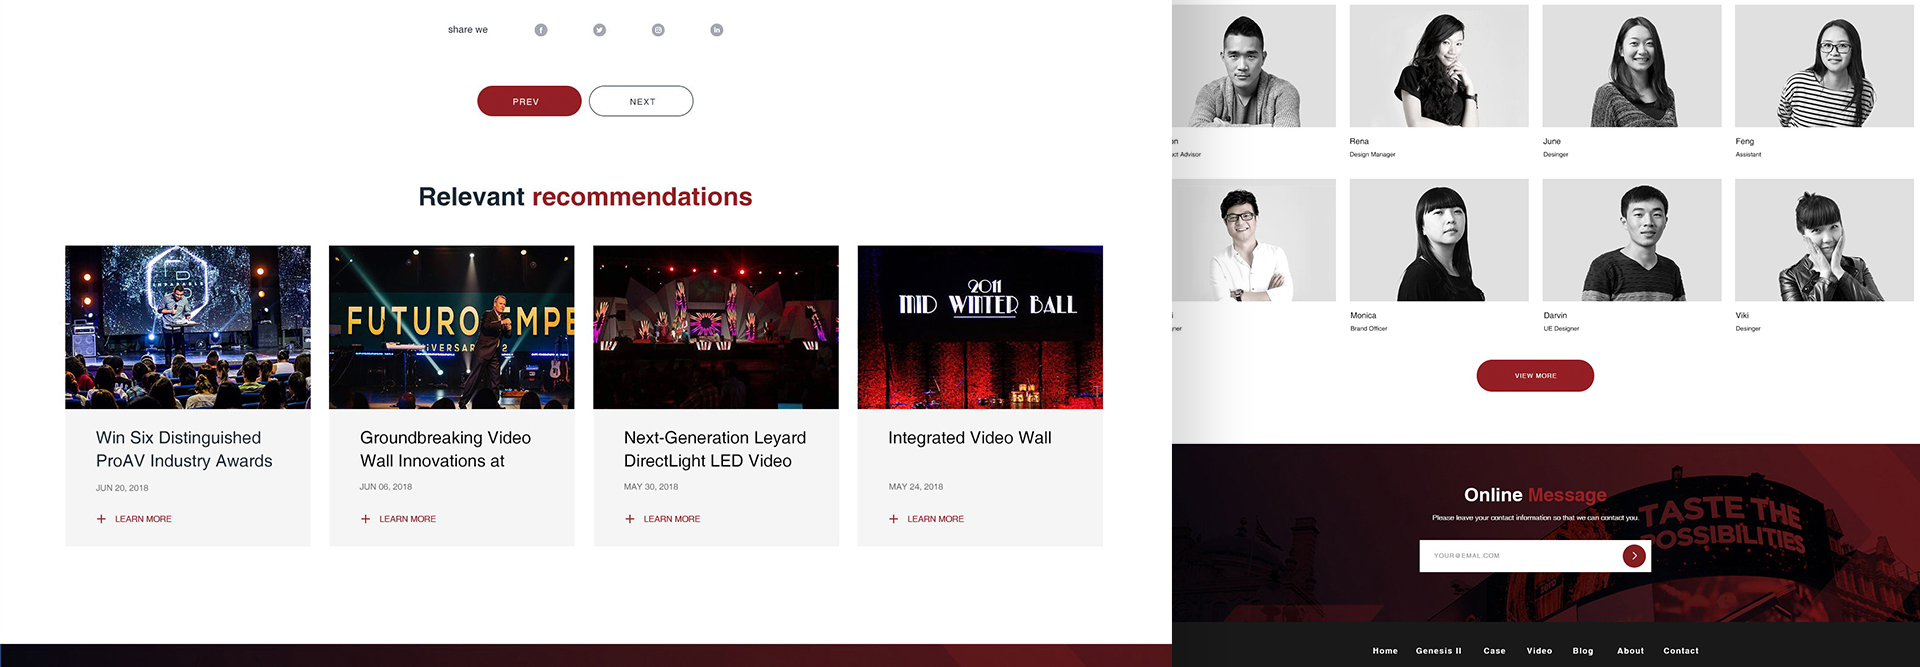This screenshot has width=1920, height=667.
Task: Open the 2011 Mid Winter Ball thumbnail
Action: pyautogui.click(x=980, y=327)
